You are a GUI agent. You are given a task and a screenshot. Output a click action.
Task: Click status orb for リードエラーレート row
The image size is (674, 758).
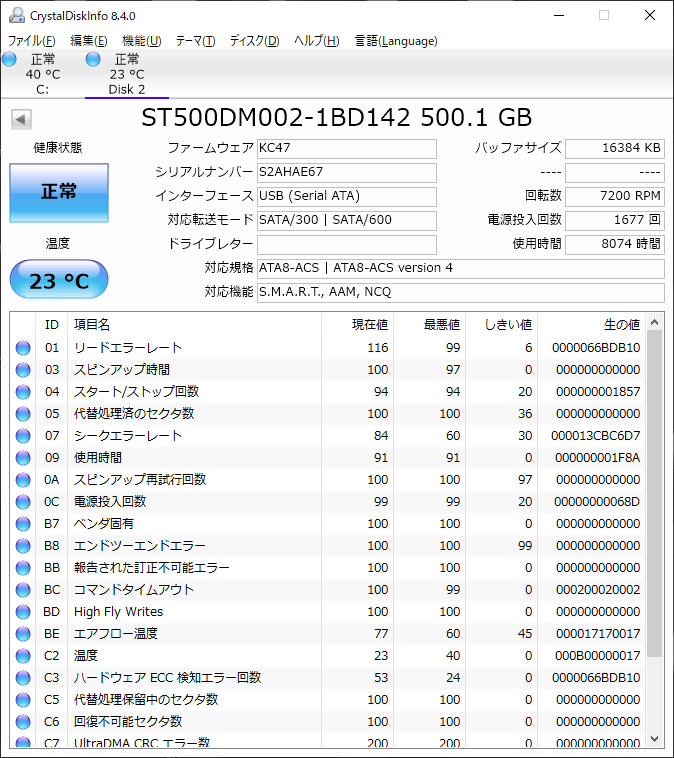(23, 348)
